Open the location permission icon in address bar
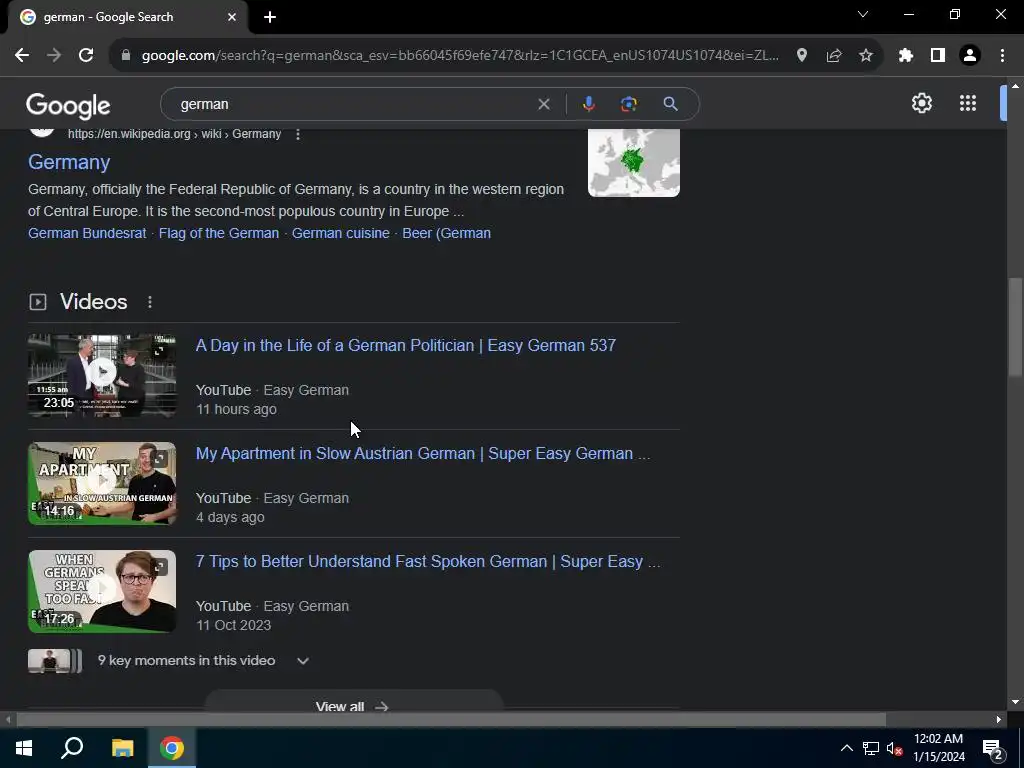This screenshot has height=768, width=1024. tap(801, 56)
